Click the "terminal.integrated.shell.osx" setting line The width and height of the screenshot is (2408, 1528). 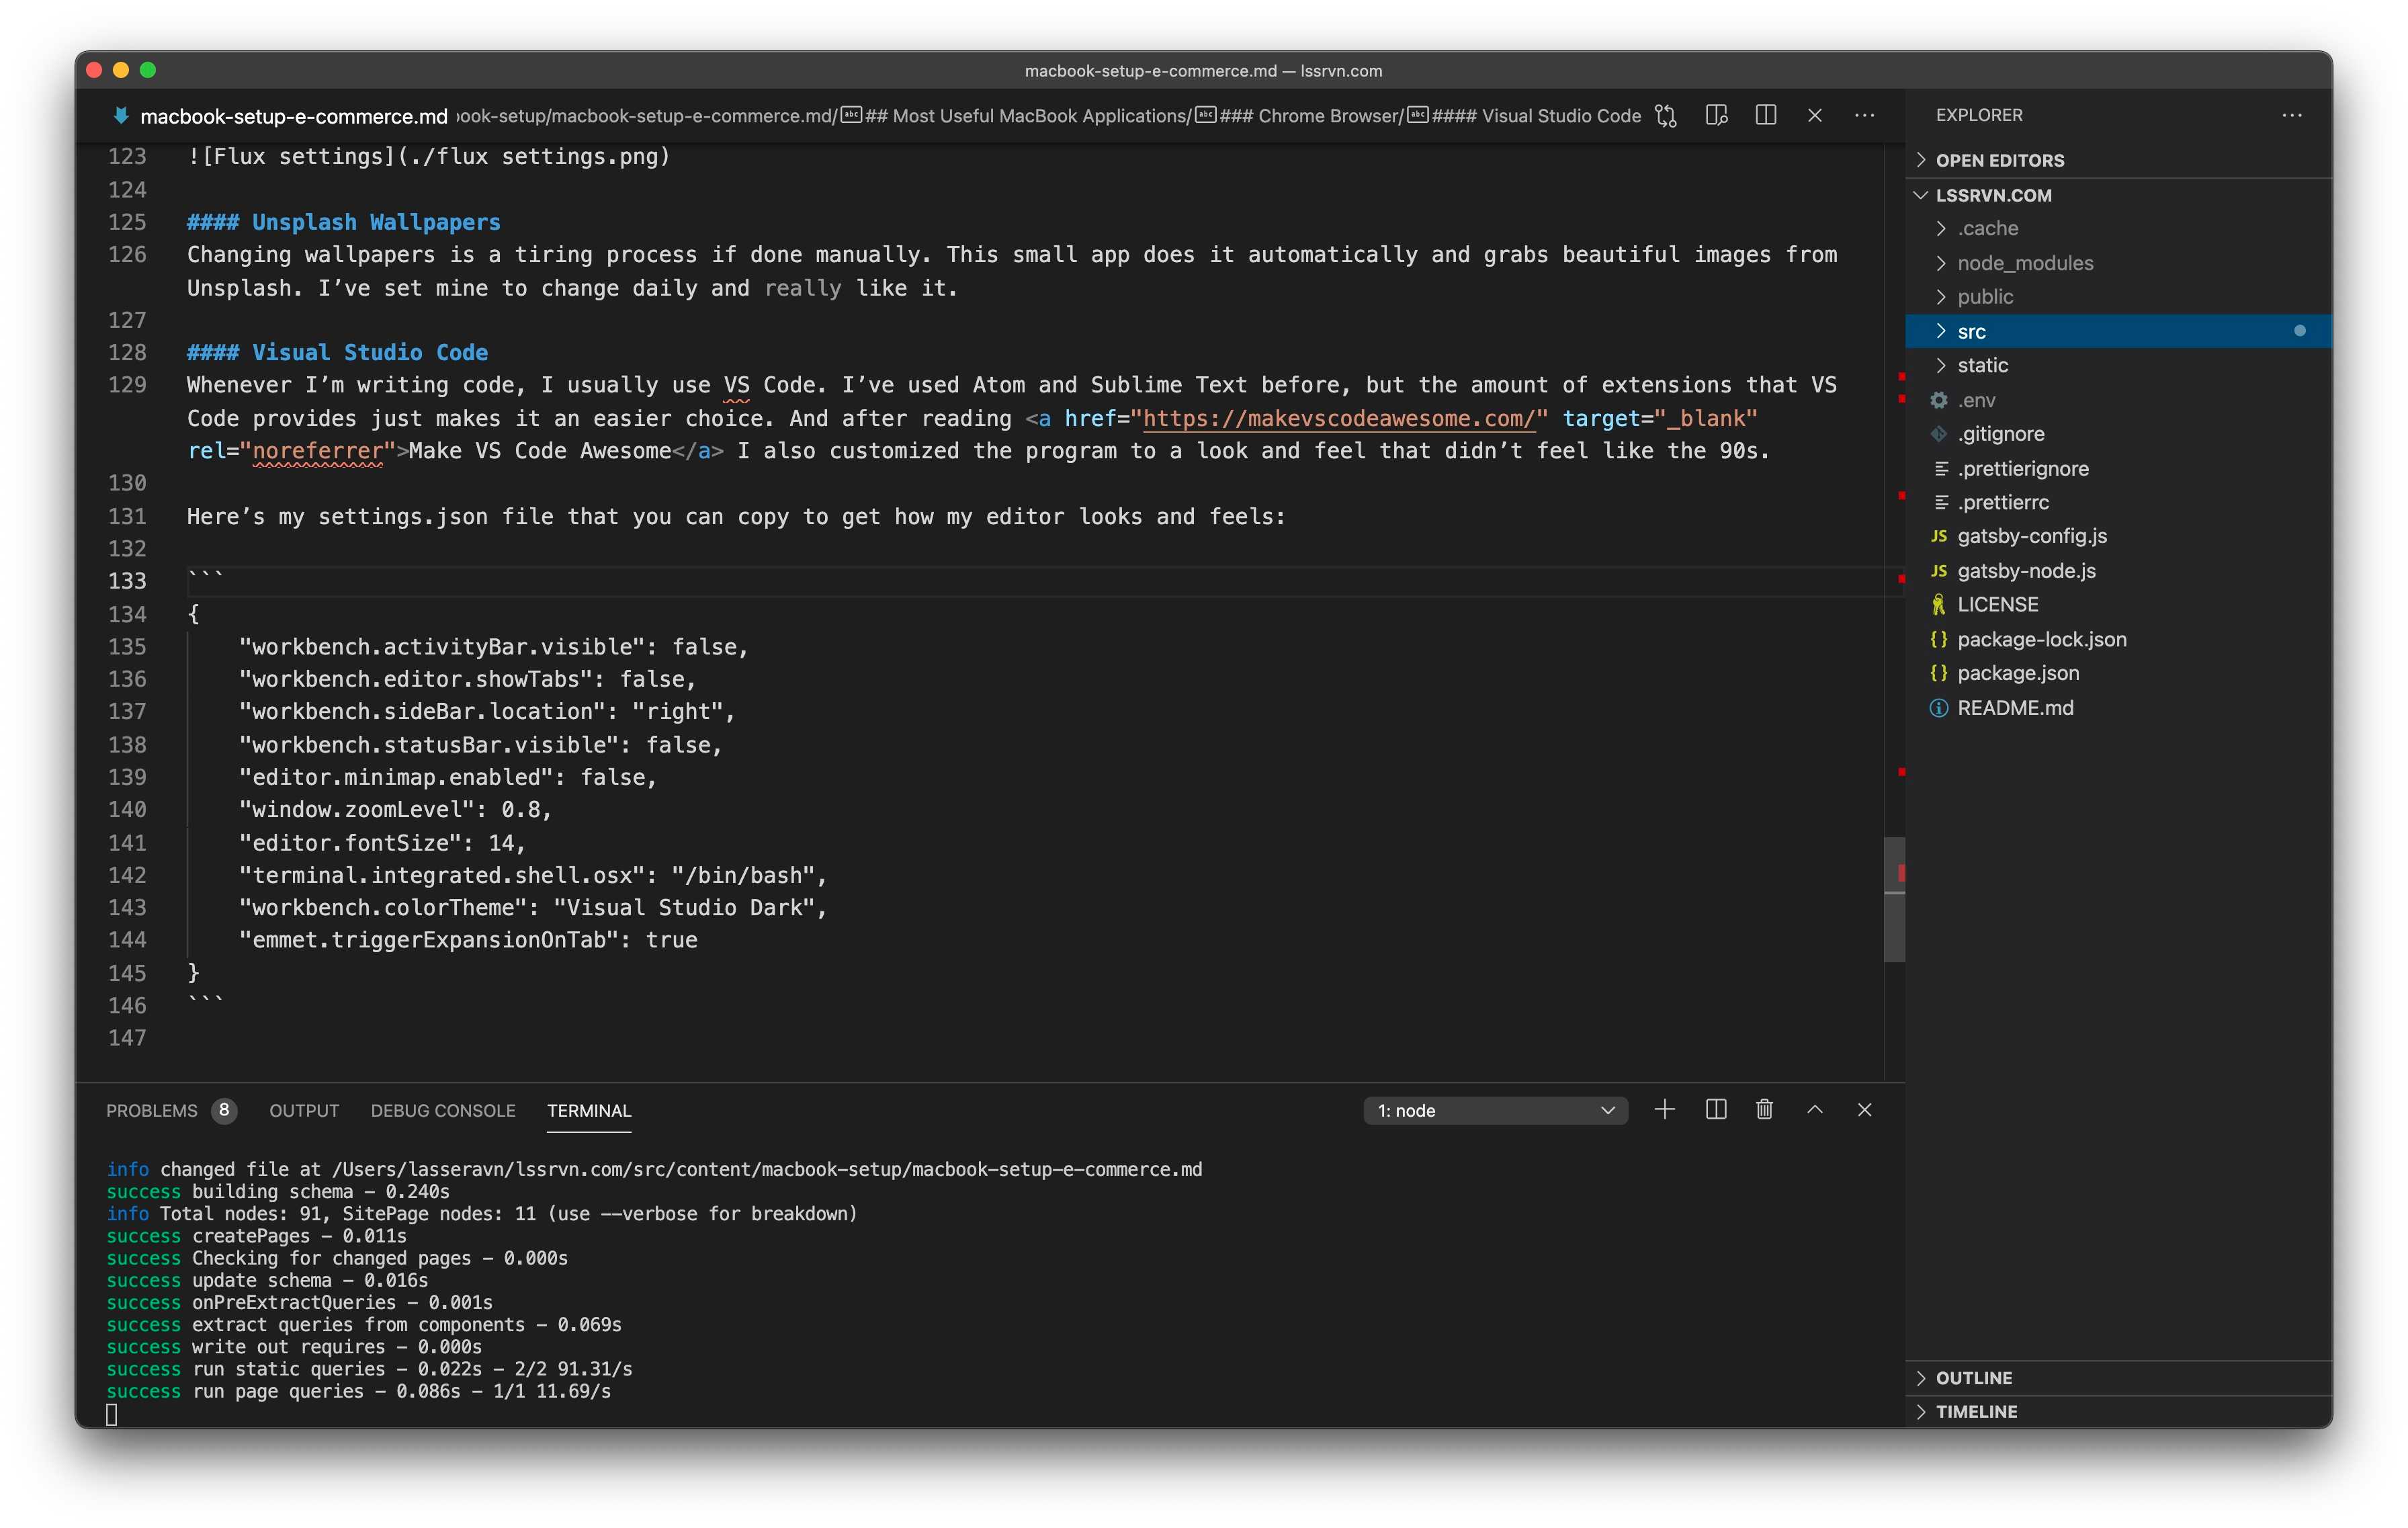pos(533,875)
